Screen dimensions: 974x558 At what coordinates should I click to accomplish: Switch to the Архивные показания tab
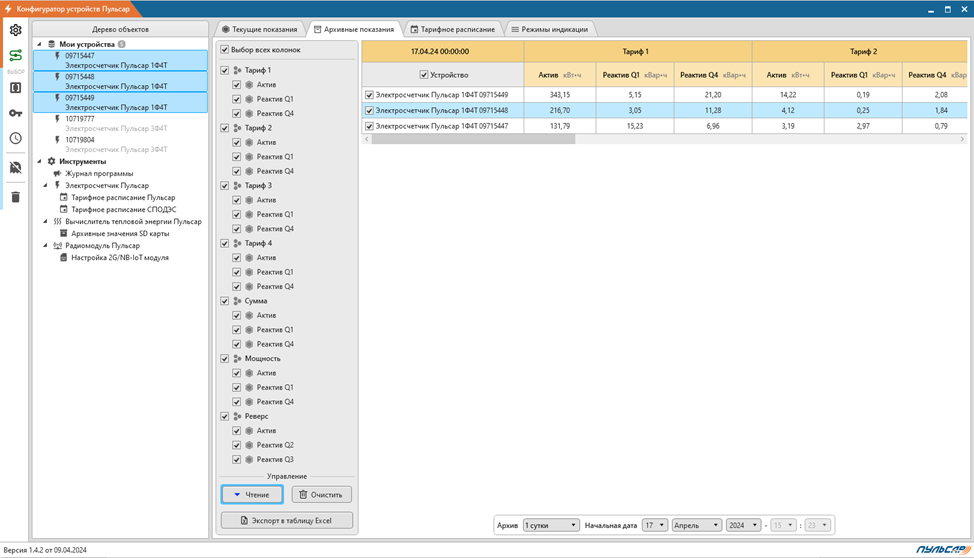coord(353,29)
